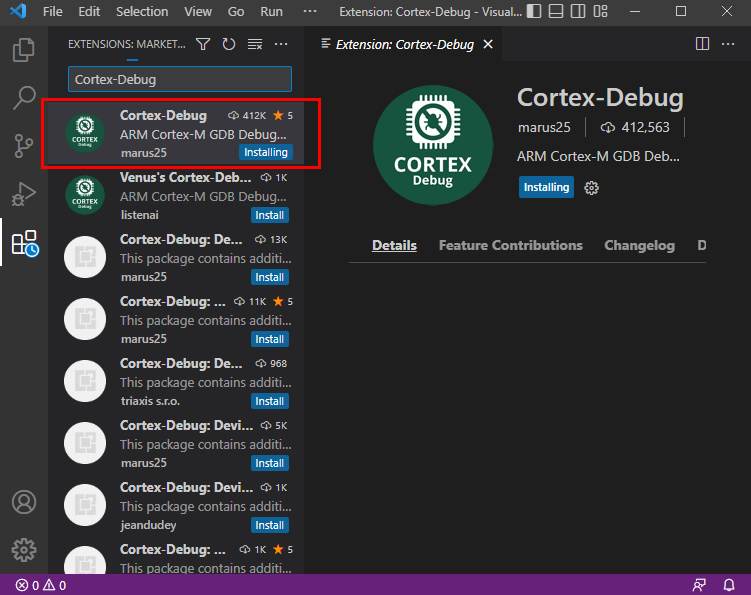Click the extensions search input field

pyautogui.click(x=180, y=79)
